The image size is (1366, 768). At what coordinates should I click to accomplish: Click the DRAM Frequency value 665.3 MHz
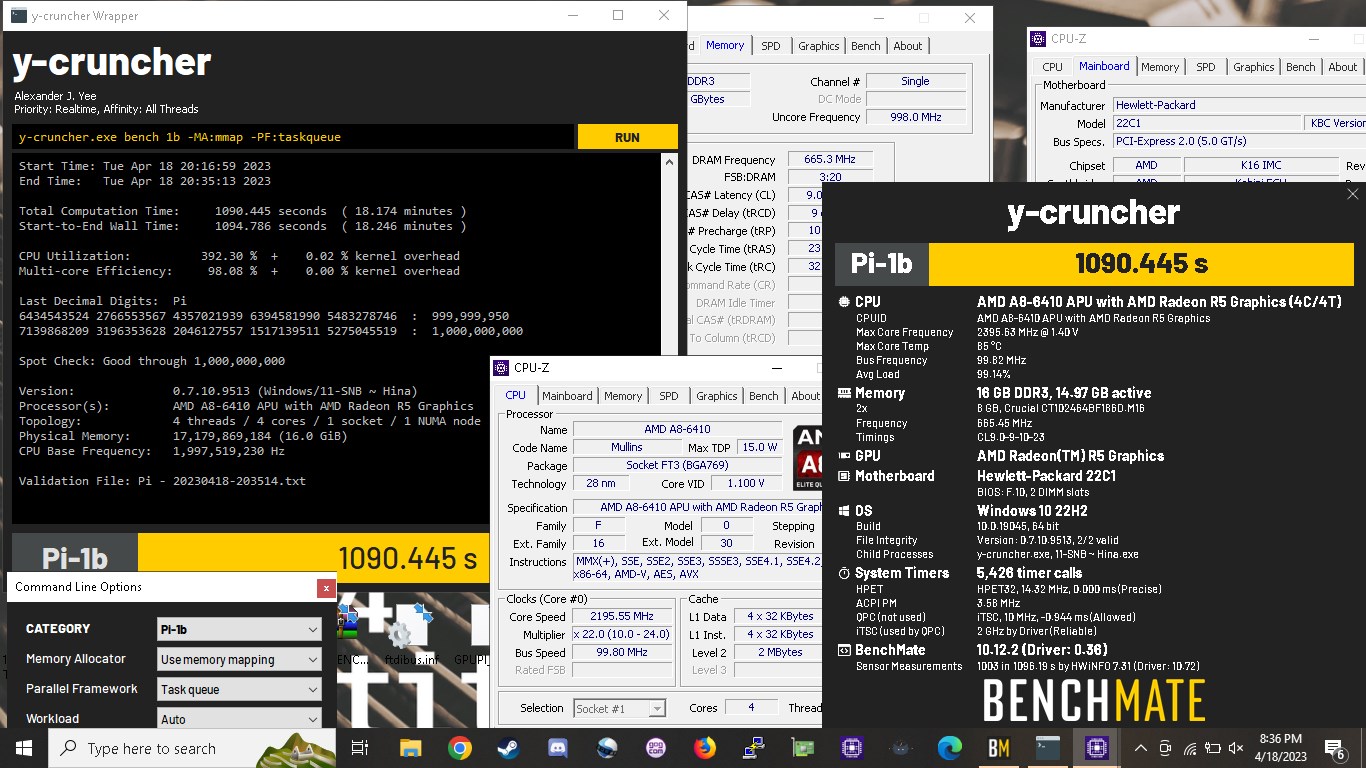(830, 160)
